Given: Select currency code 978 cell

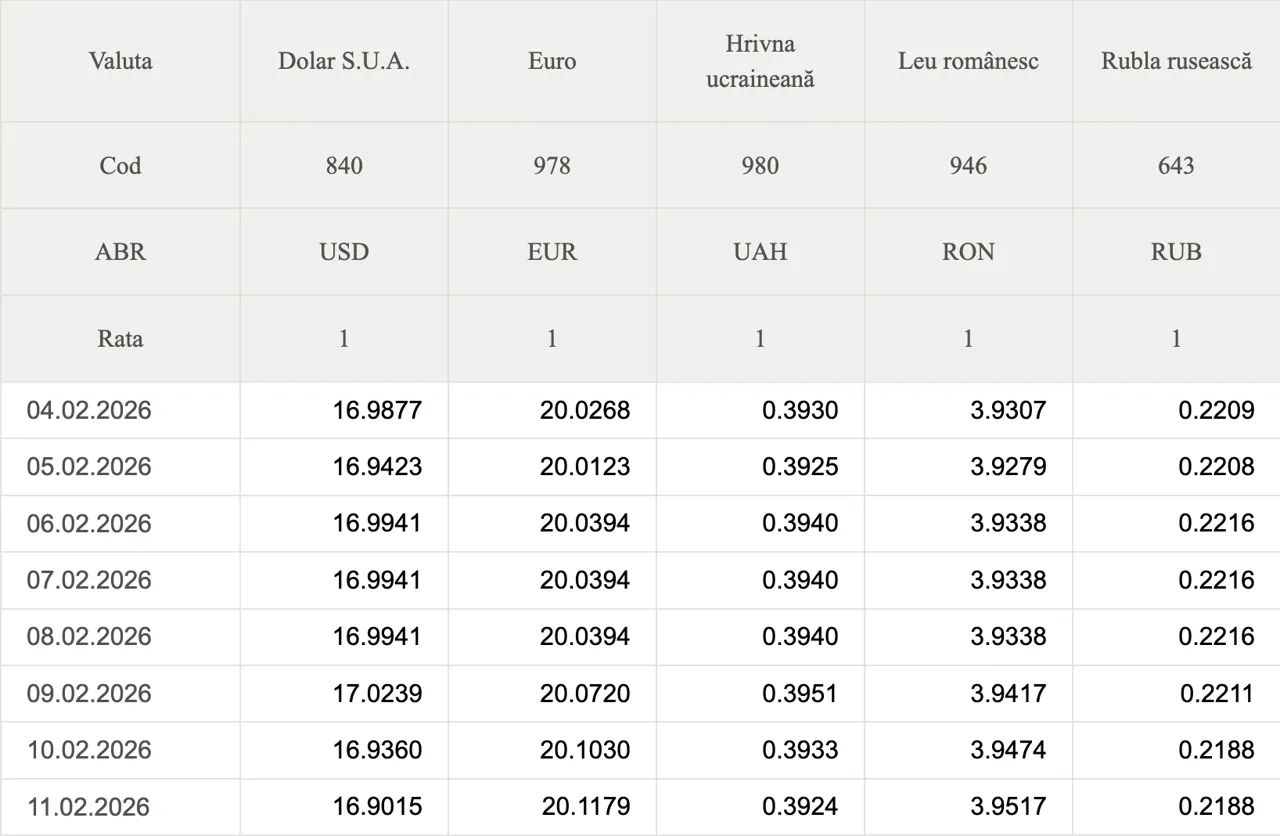Looking at the screenshot, I should [x=552, y=165].
